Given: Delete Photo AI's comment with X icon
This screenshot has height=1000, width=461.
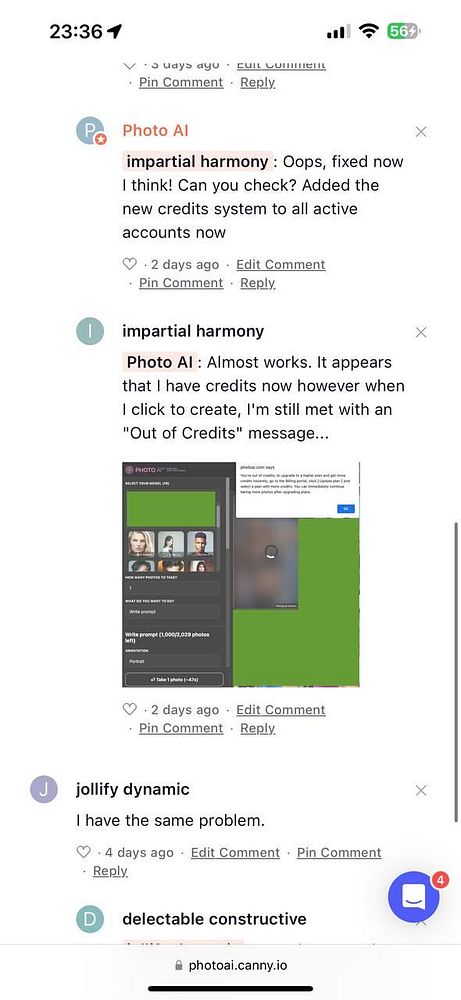Looking at the screenshot, I should pos(421,132).
